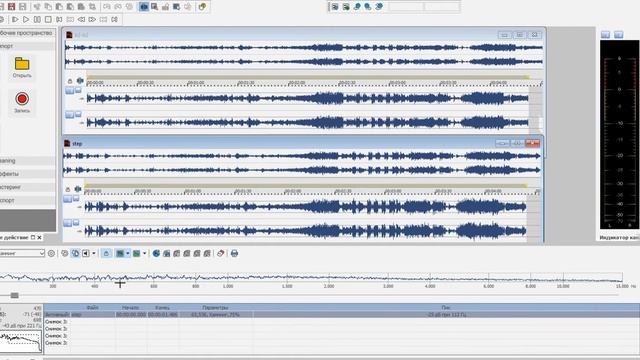This screenshot has height=360, width=640.
Task: Click the gray Save As disk icon
Action: tap(22, 7)
